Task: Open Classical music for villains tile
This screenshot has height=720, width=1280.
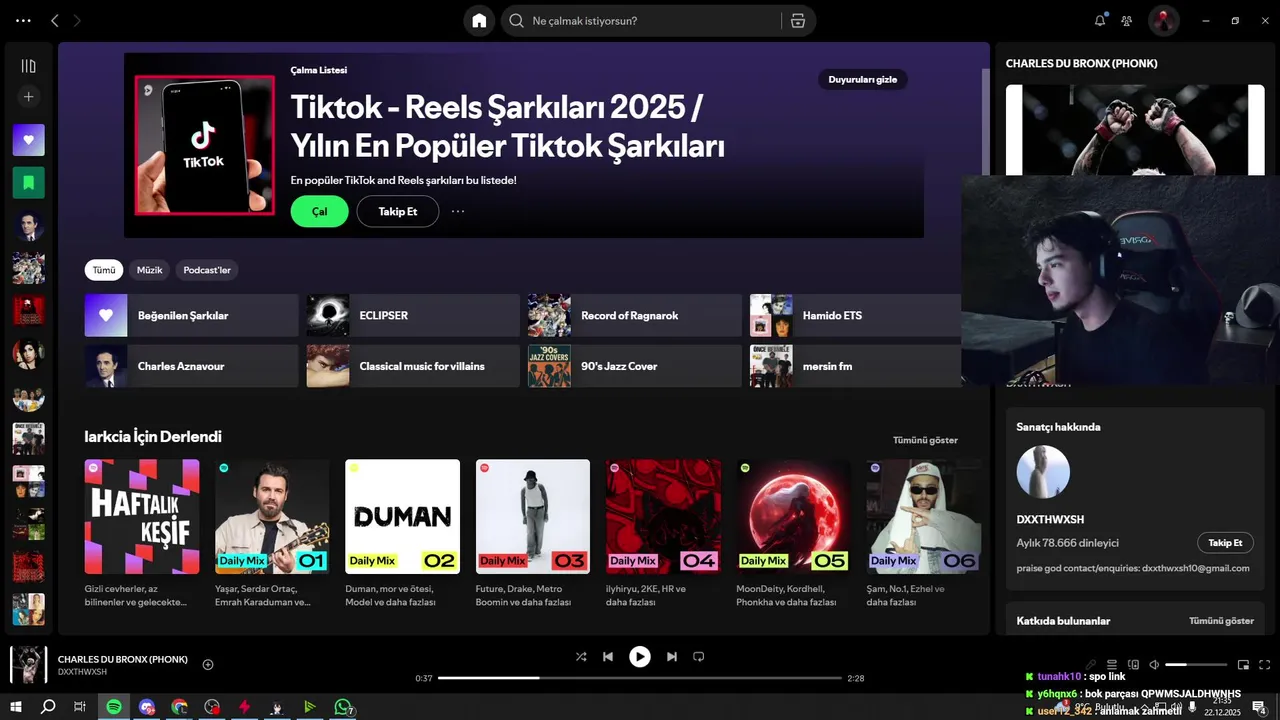Action: (413, 366)
